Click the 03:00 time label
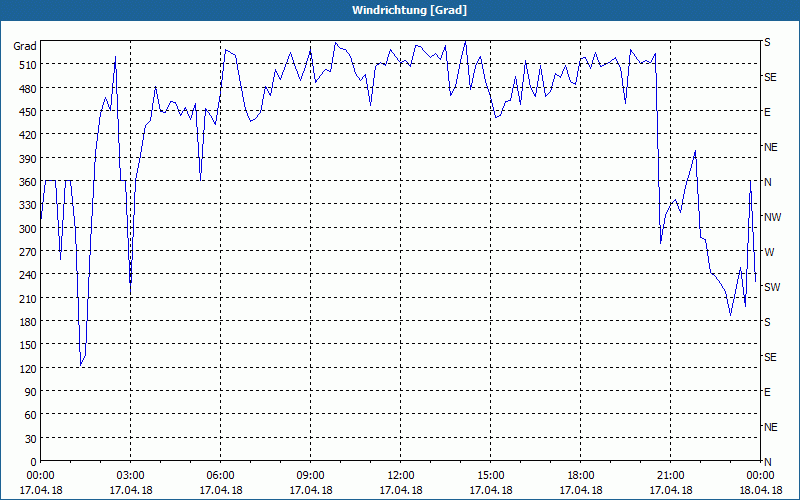 pyautogui.click(x=131, y=476)
